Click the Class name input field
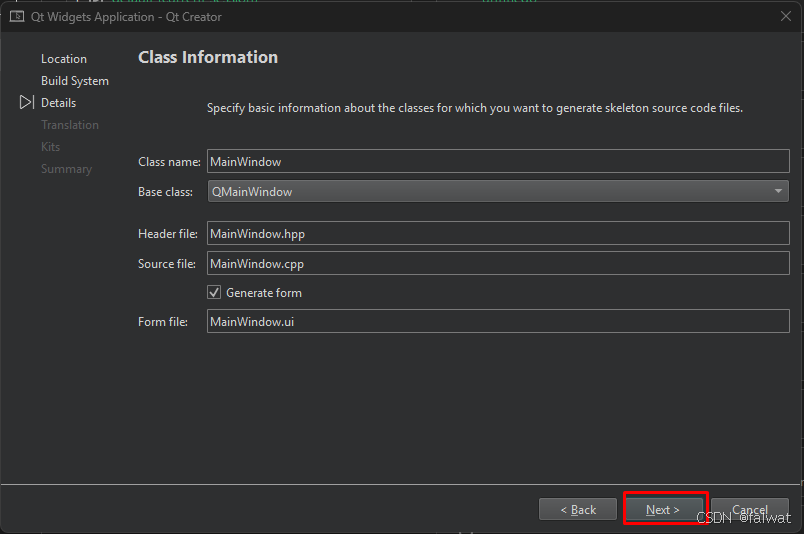Image resolution: width=804 pixels, height=534 pixels. pos(498,162)
